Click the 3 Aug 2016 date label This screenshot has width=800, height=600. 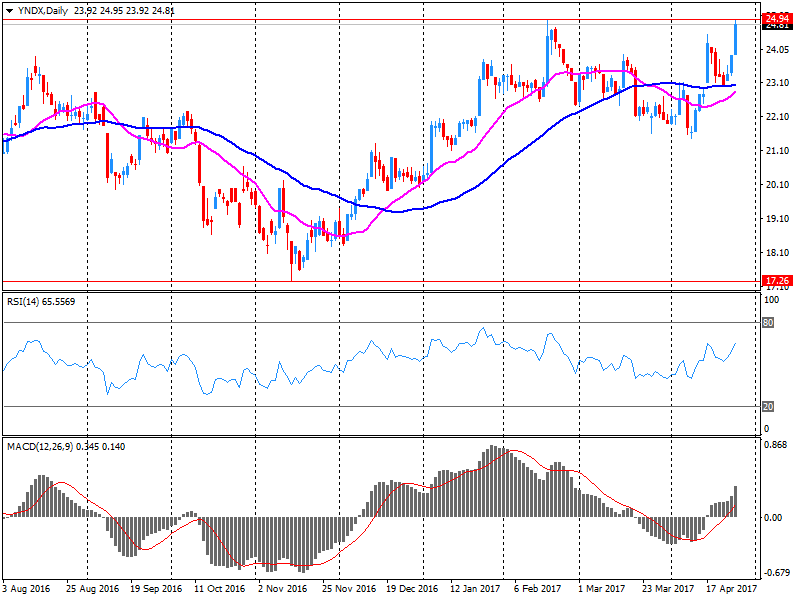(27, 588)
